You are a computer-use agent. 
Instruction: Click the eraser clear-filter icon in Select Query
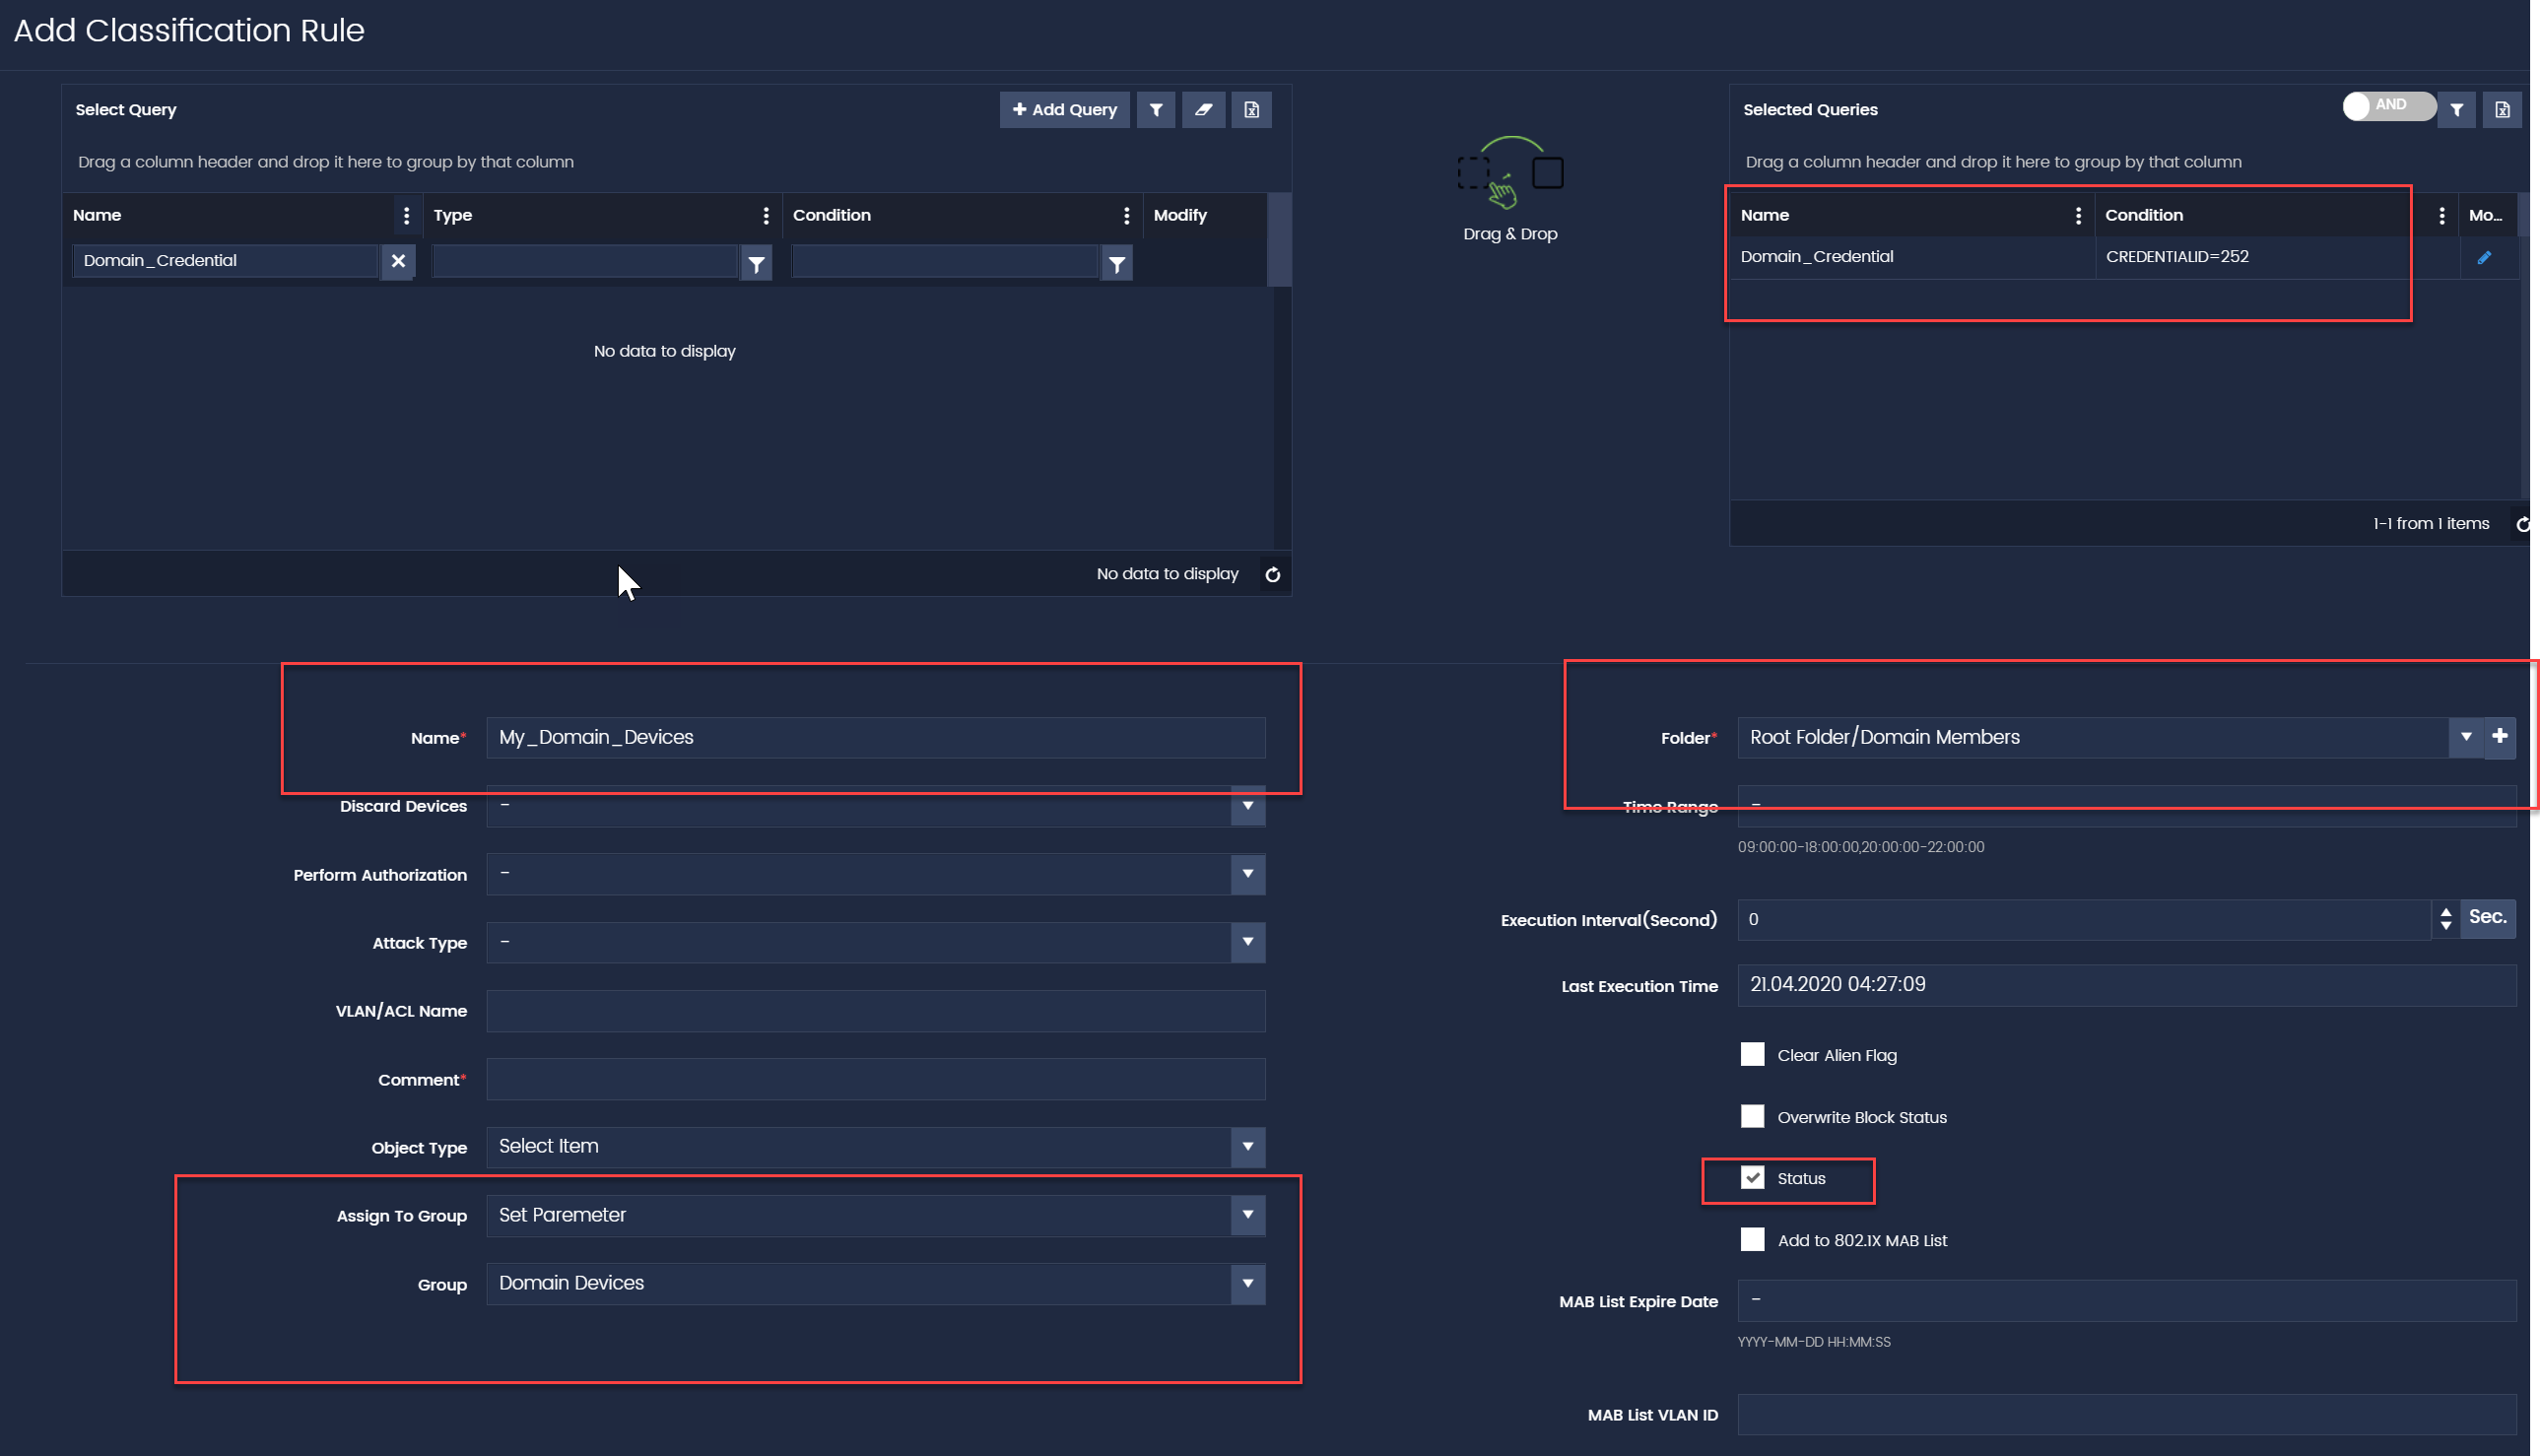(x=1204, y=110)
